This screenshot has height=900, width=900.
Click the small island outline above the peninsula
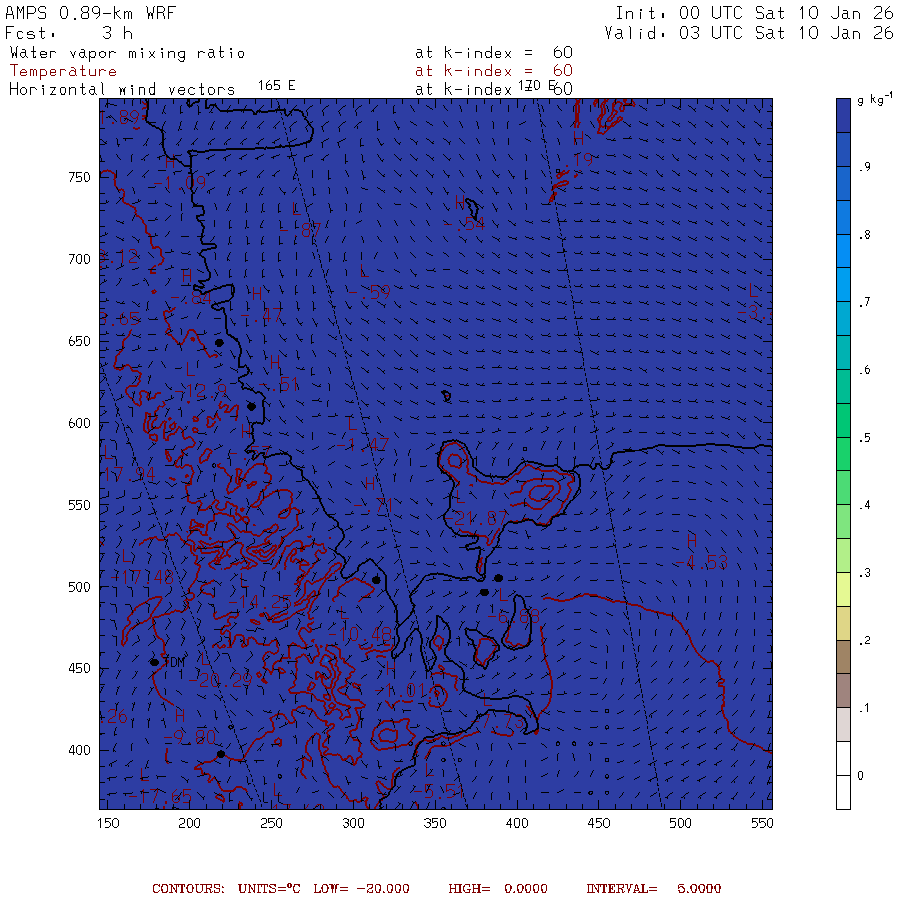(446, 397)
